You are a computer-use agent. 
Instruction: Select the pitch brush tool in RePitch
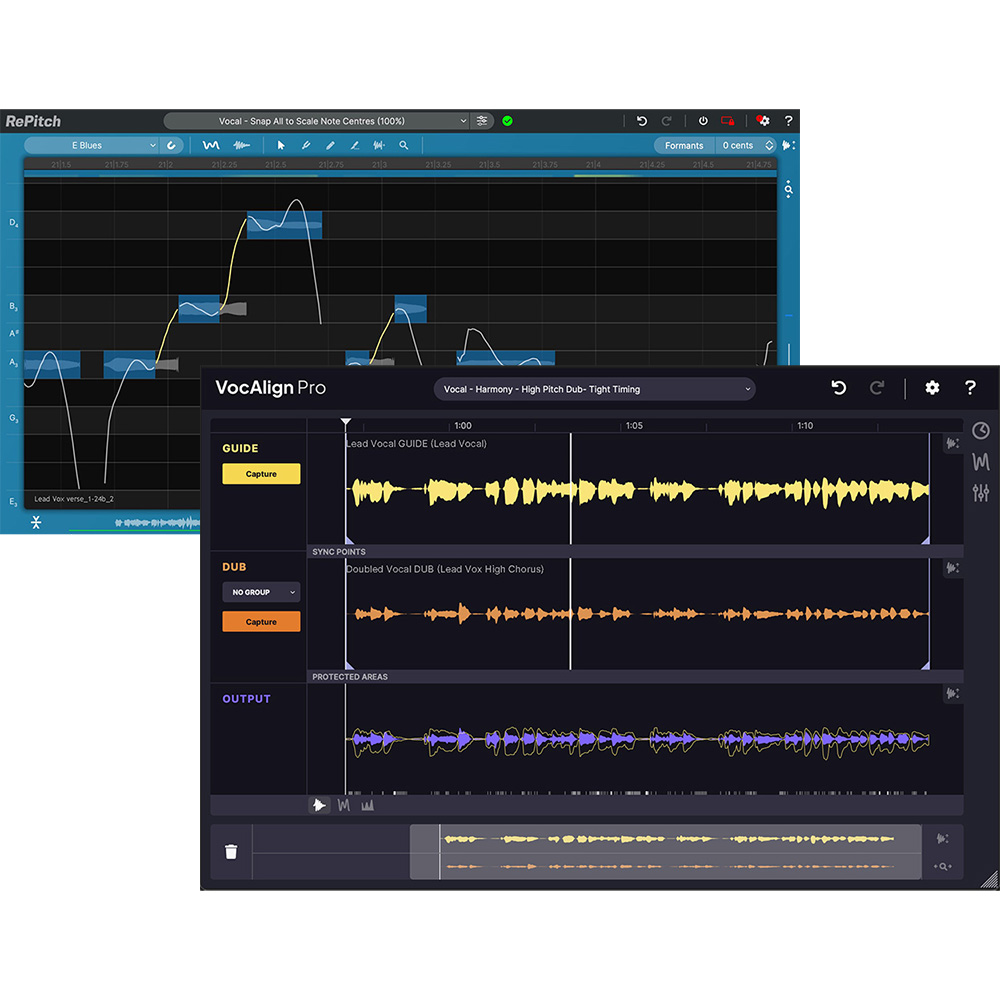click(306, 145)
